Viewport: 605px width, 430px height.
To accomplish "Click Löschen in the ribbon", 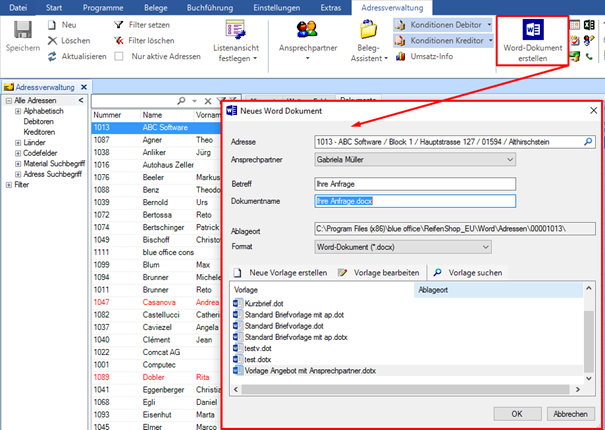I will [x=69, y=41].
